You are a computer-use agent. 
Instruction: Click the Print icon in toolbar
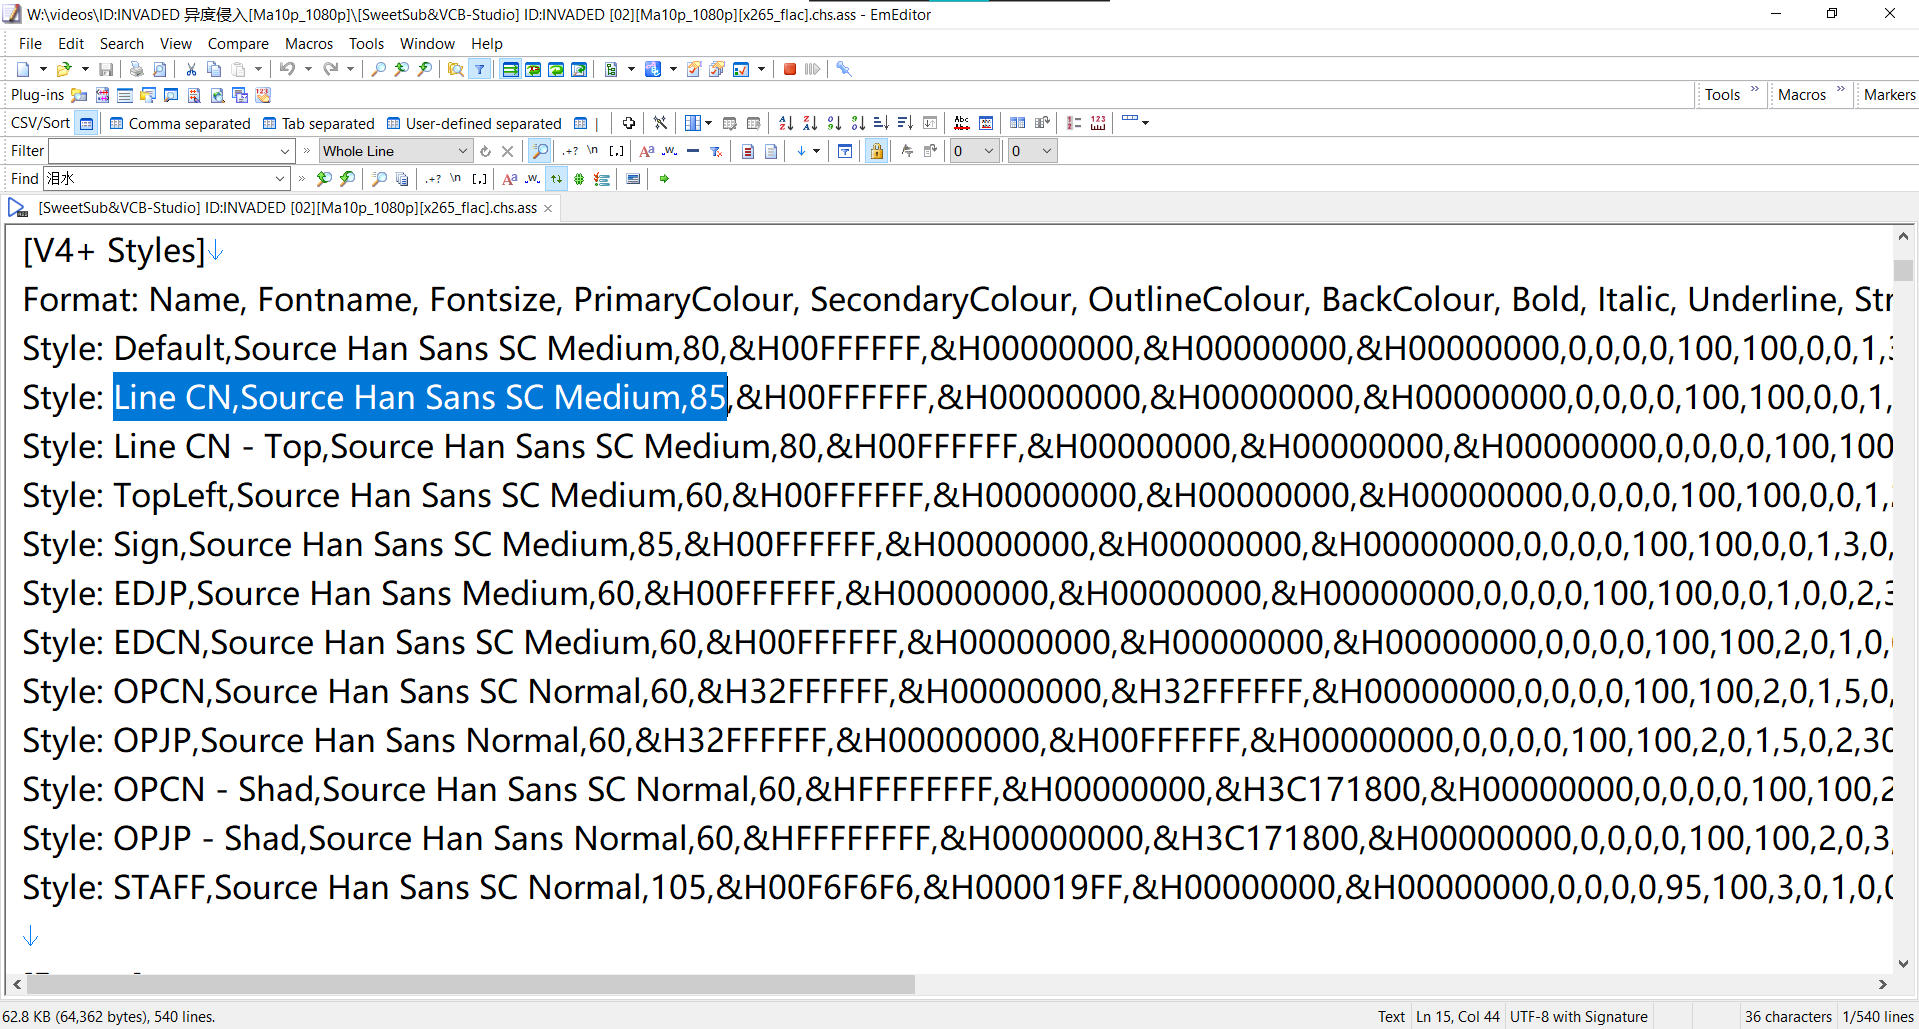click(x=136, y=69)
